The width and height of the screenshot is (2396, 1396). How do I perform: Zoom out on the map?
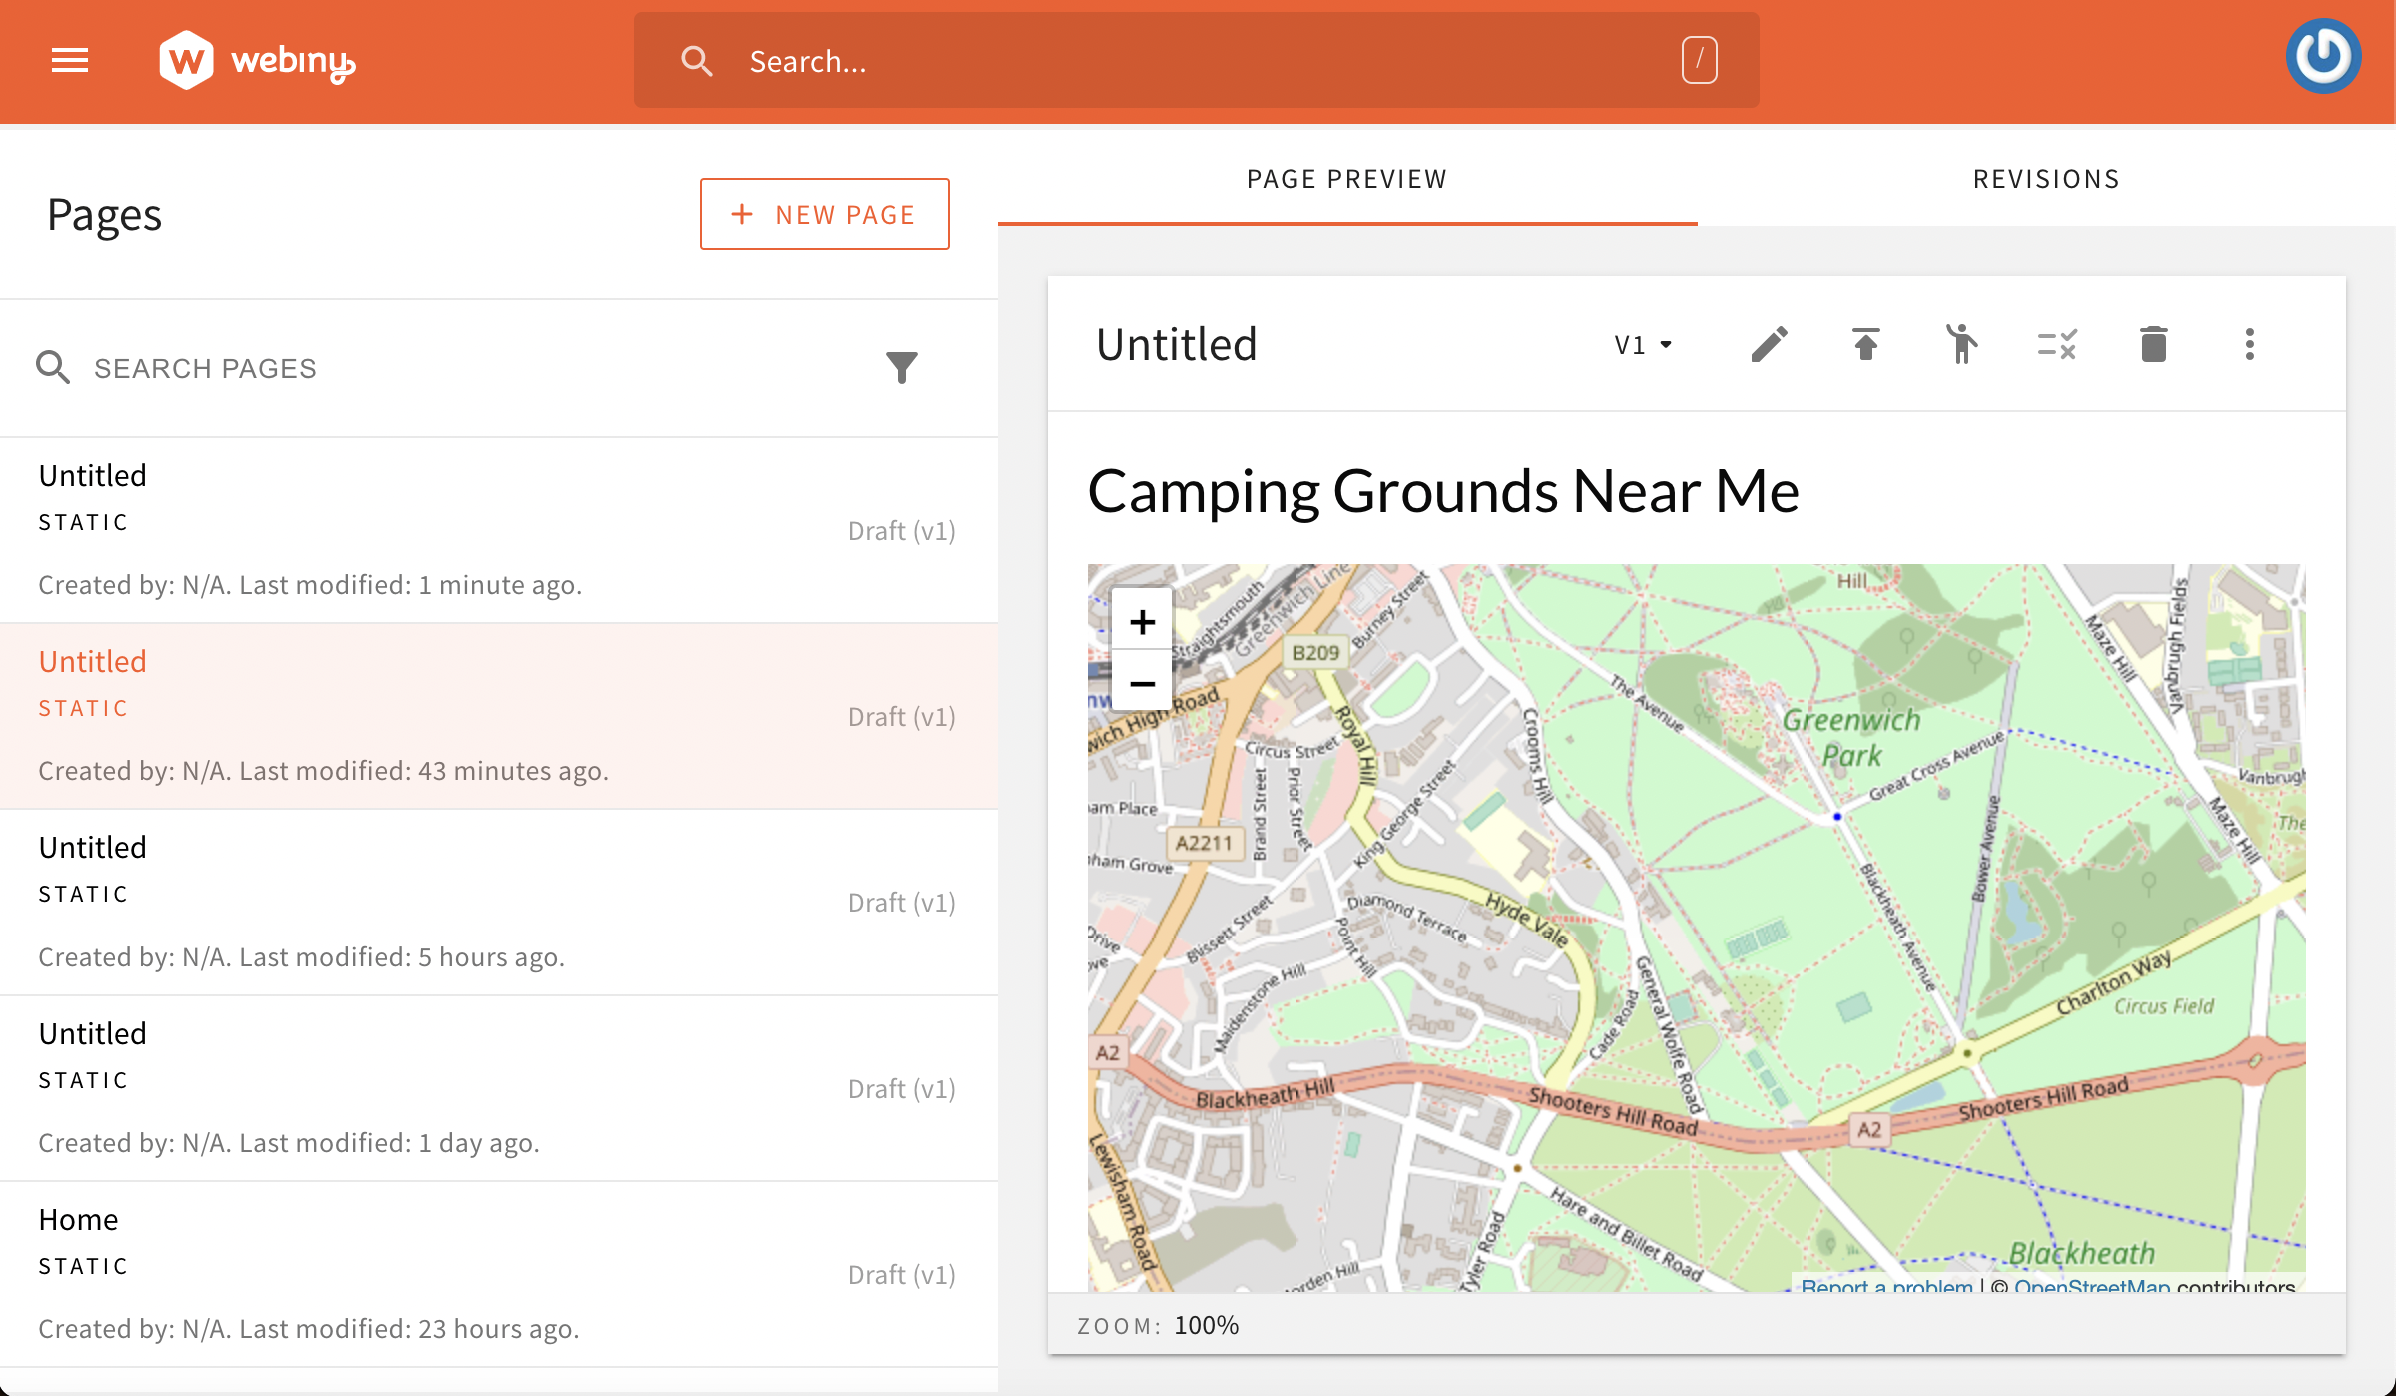tap(1142, 683)
